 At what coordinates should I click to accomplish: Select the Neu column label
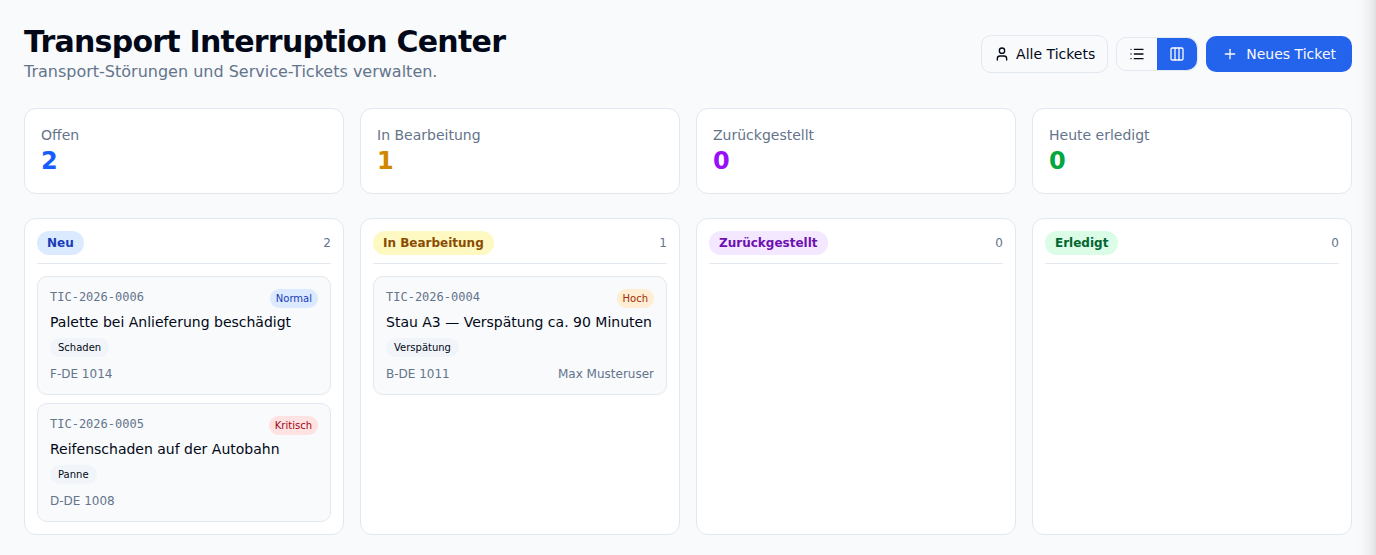coord(60,243)
